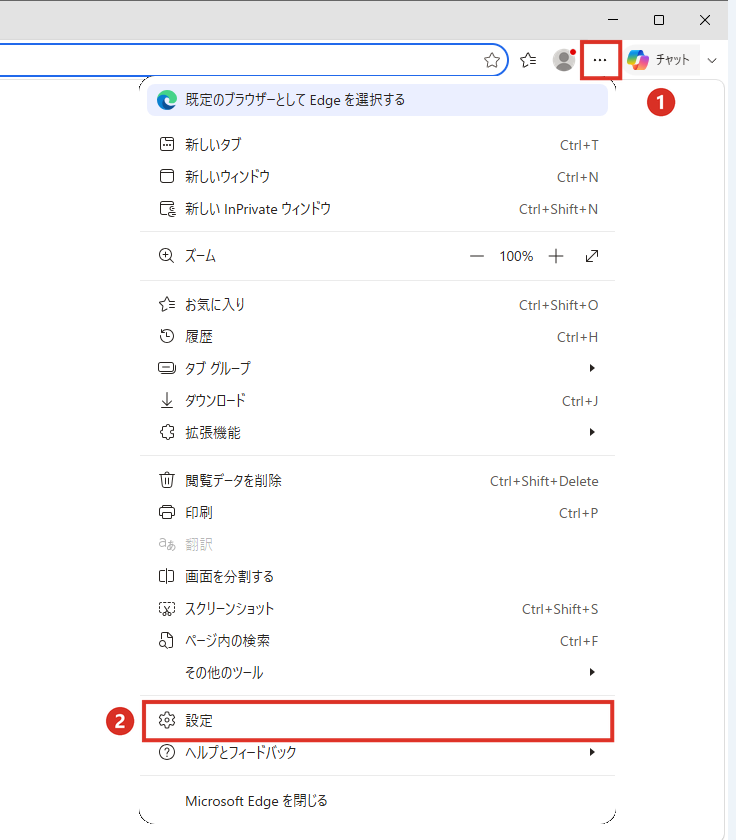Open 設定 menu item

coord(378,721)
